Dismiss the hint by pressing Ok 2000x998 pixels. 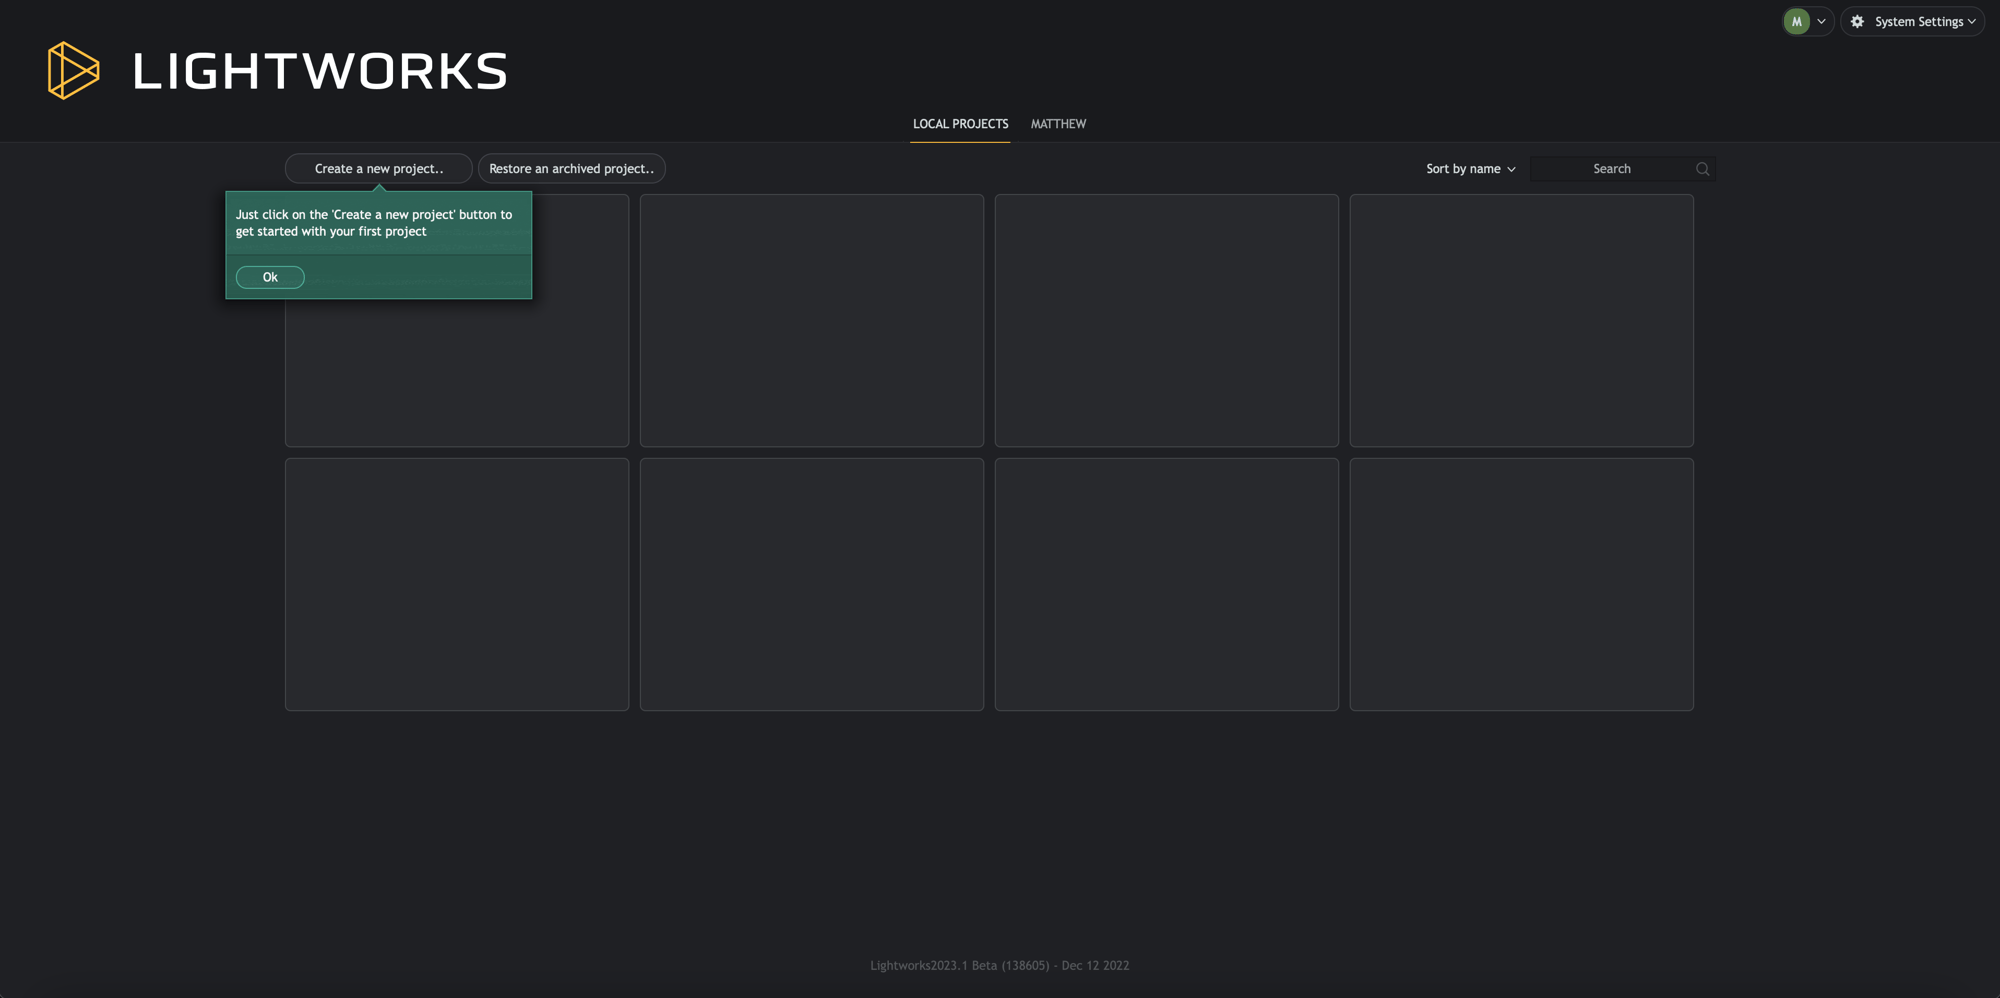click(270, 277)
